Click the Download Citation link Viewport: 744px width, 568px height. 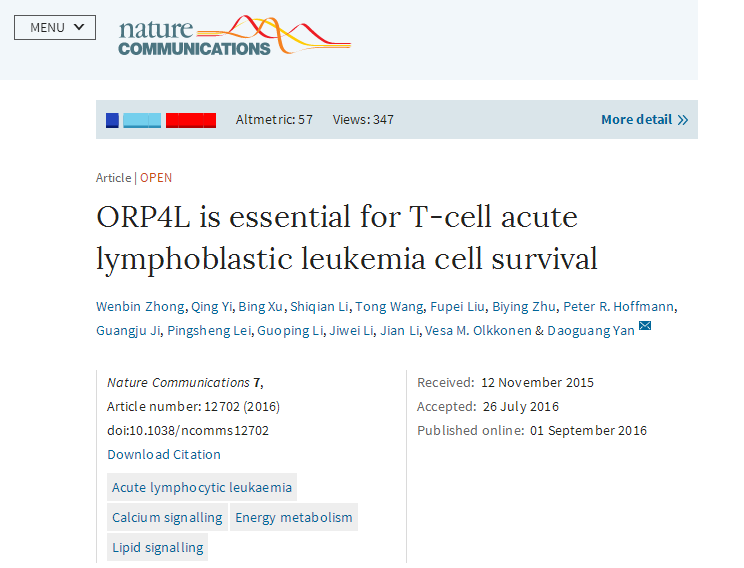164,454
